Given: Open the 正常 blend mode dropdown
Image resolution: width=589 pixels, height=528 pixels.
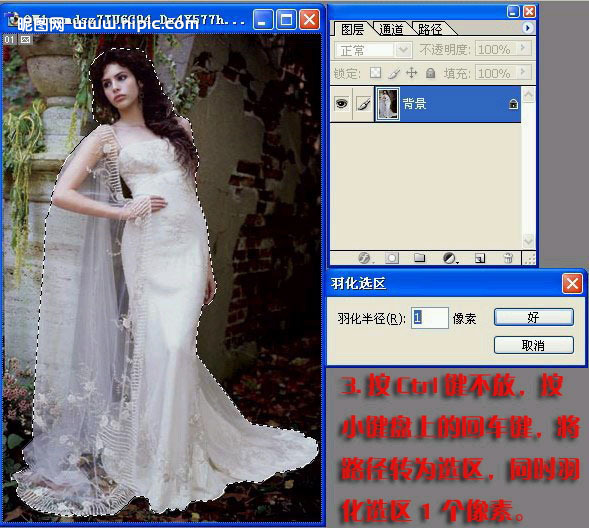Looking at the screenshot, I should pos(372,50).
